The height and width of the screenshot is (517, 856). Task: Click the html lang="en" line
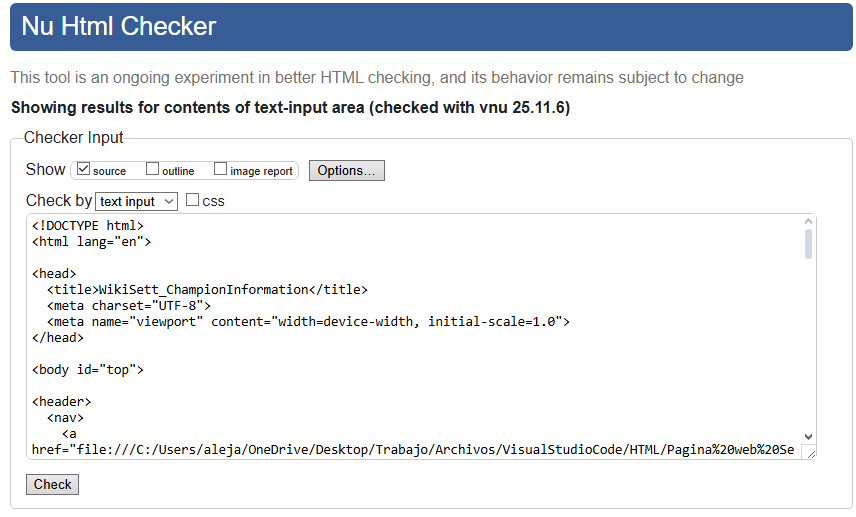[x=91, y=242]
